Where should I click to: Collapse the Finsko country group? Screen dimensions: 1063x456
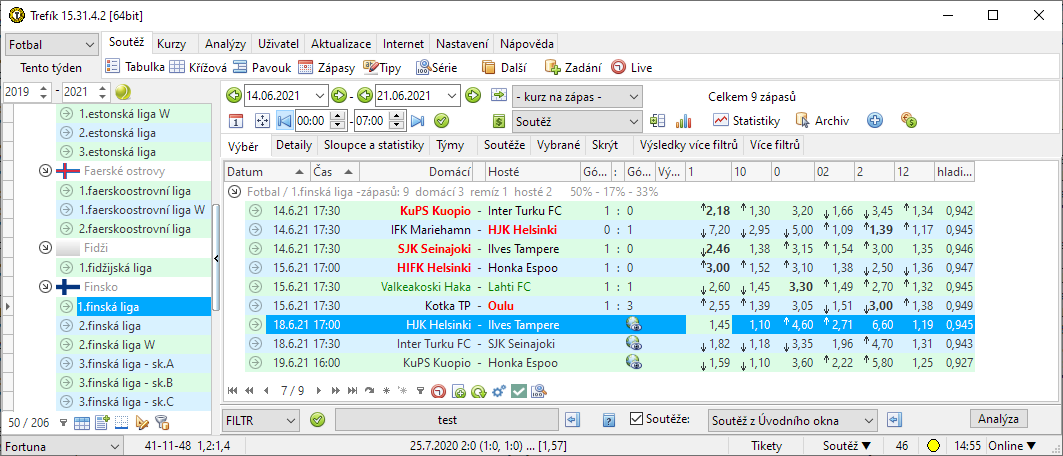click(x=45, y=287)
